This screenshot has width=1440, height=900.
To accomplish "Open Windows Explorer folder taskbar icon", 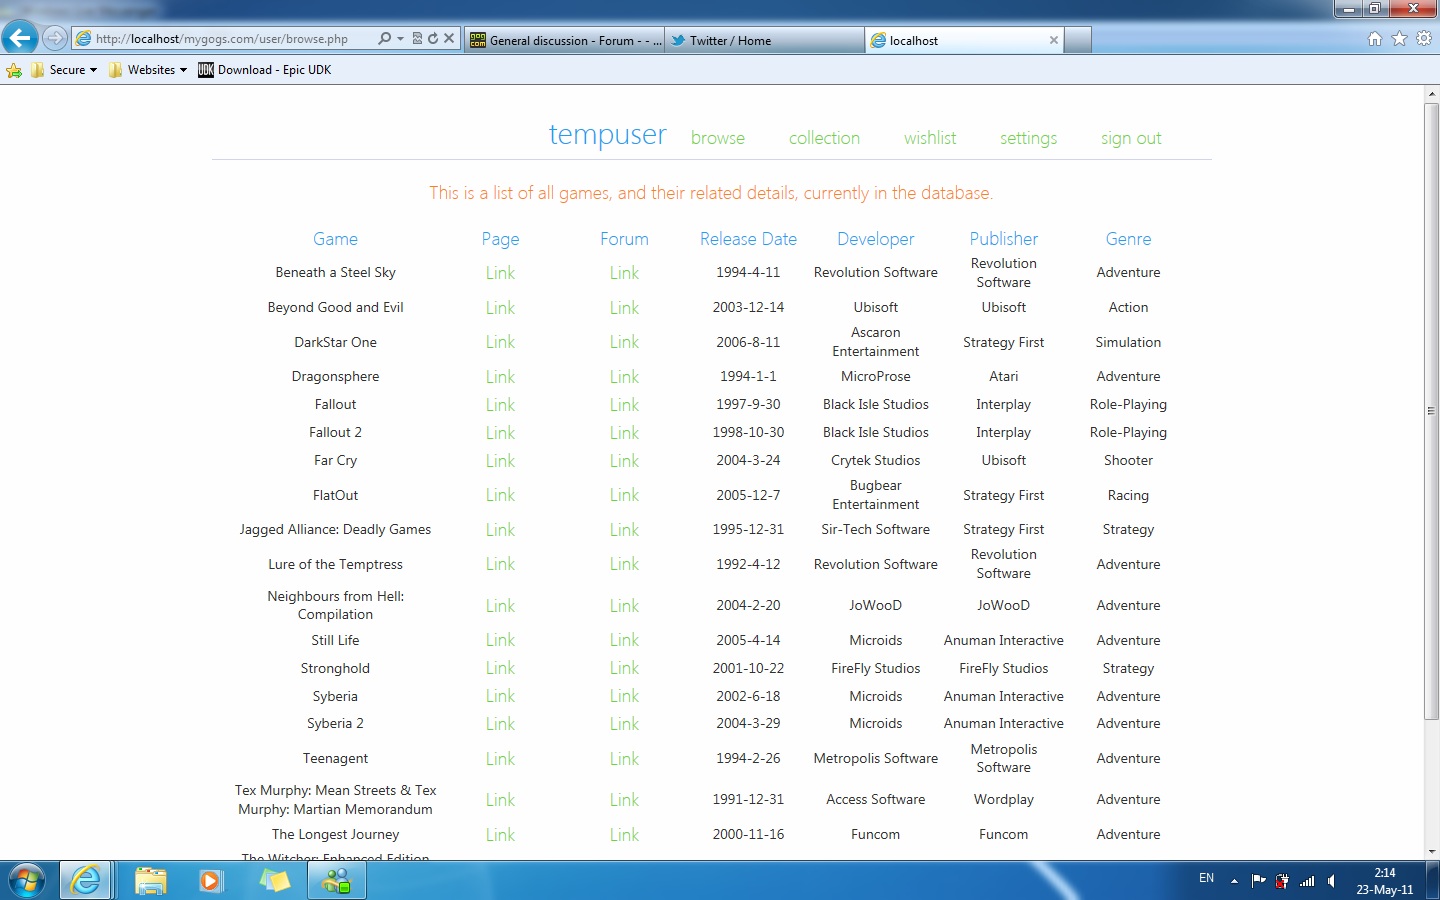I will (x=150, y=881).
